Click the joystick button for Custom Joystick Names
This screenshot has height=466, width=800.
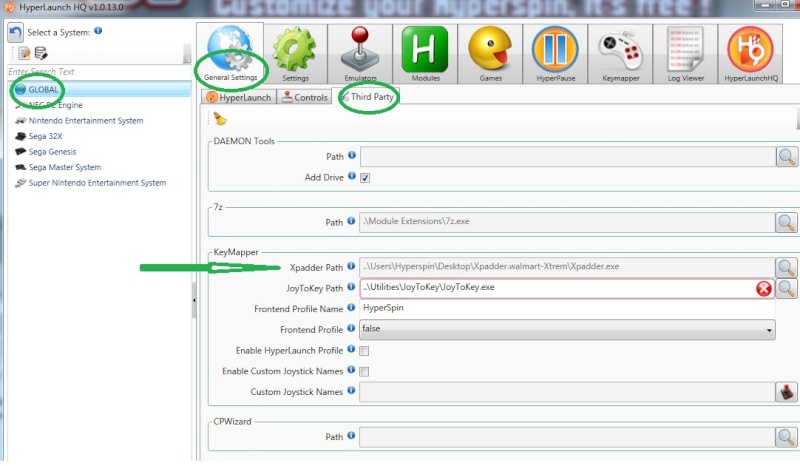[x=786, y=392]
